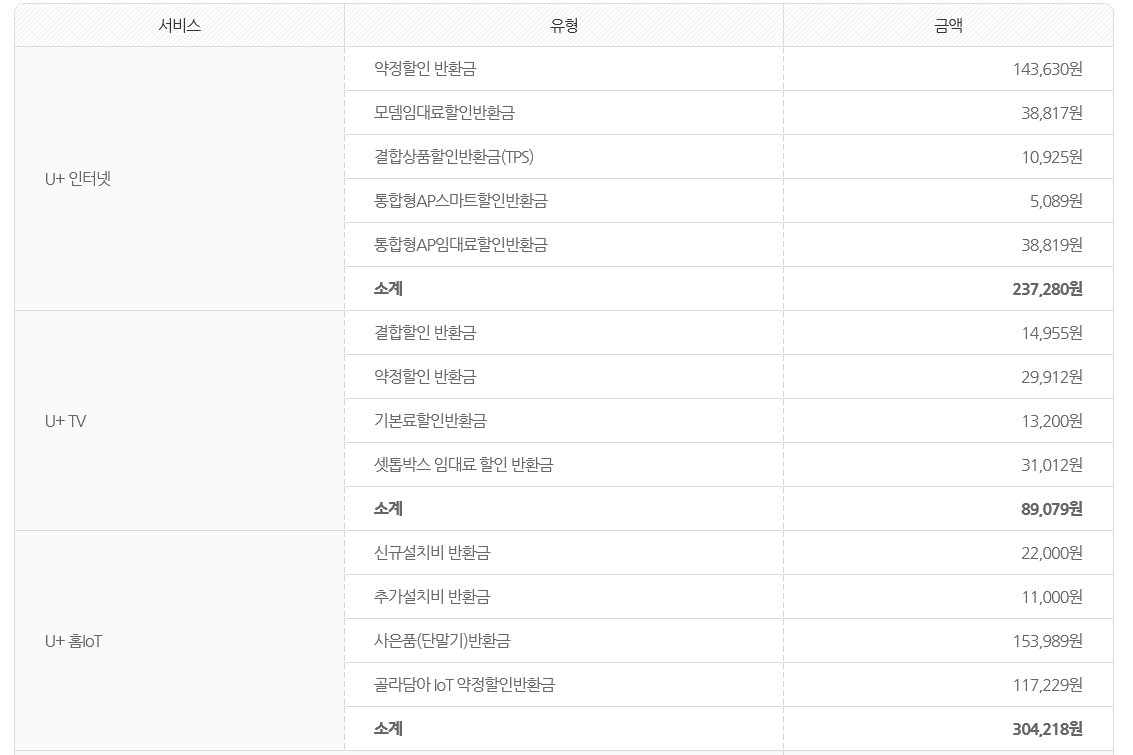Viewport: 1133px width, 755px height.
Task: Click the 유형 column header
Action: coord(564,25)
